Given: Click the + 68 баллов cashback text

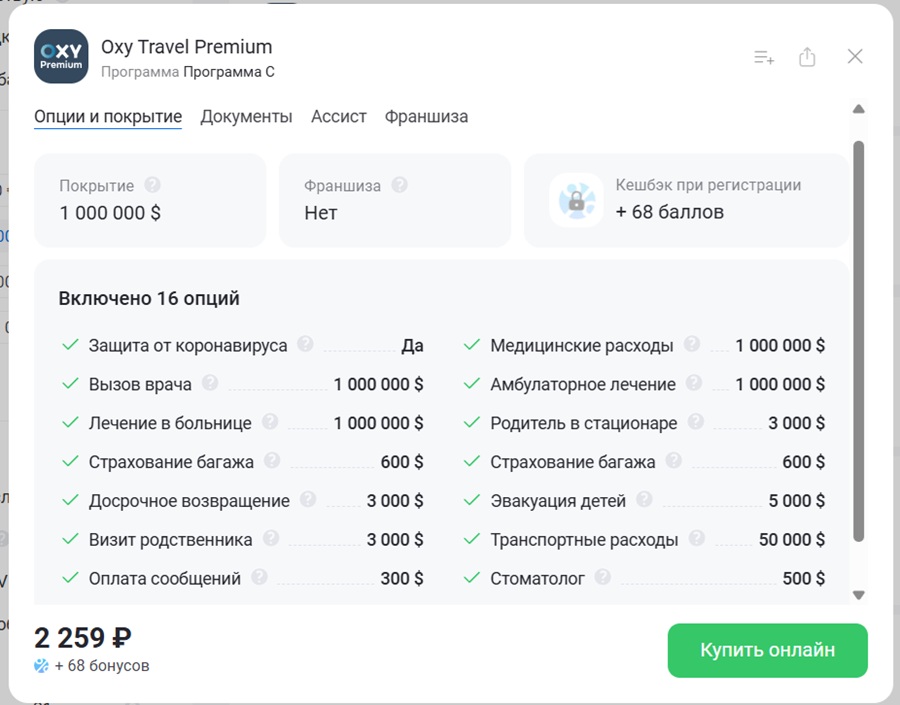Looking at the screenshot, I should pyautogui.click(x=670, y=212).
